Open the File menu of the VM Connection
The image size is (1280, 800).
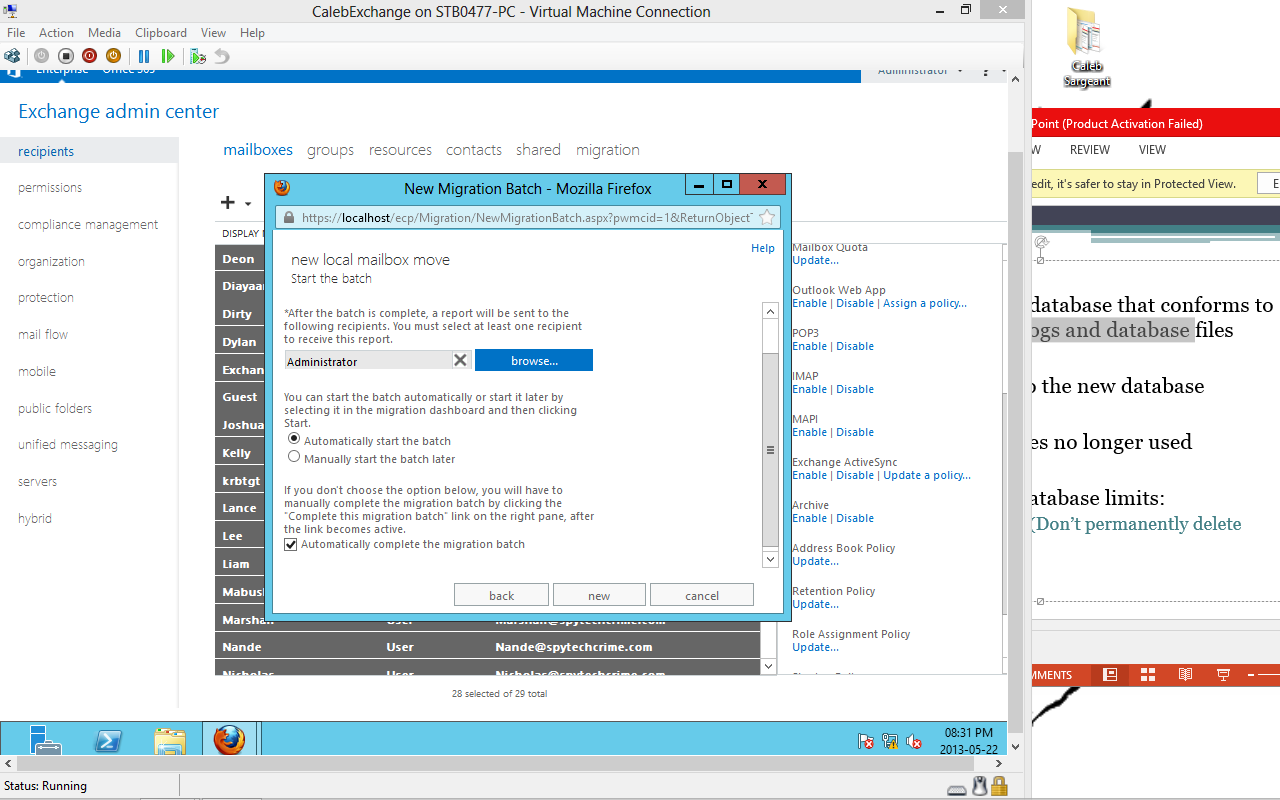[x=16, y=33]
